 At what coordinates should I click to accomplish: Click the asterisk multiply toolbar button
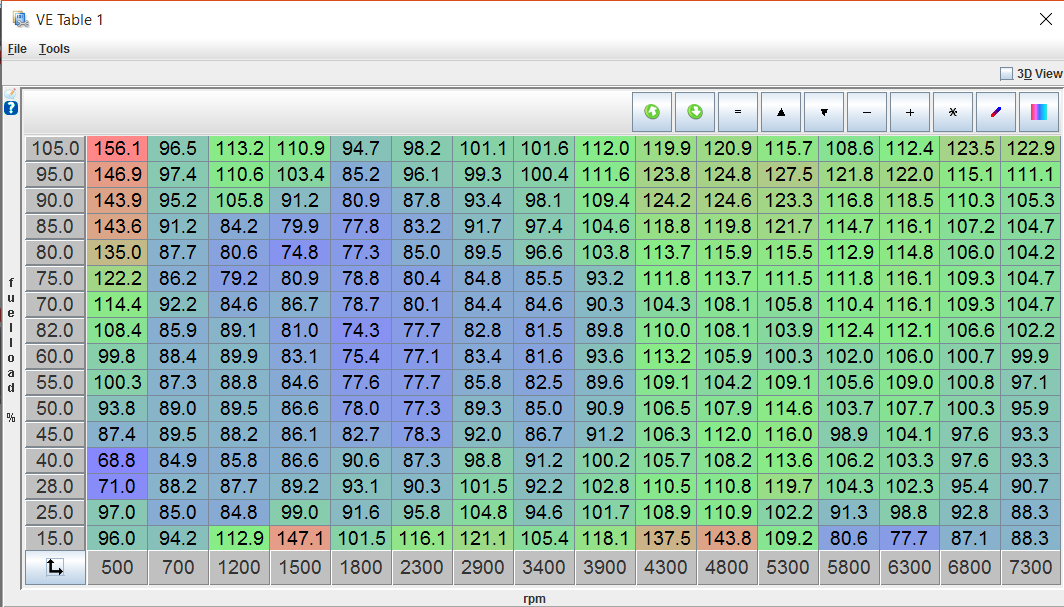pos(953,112)
